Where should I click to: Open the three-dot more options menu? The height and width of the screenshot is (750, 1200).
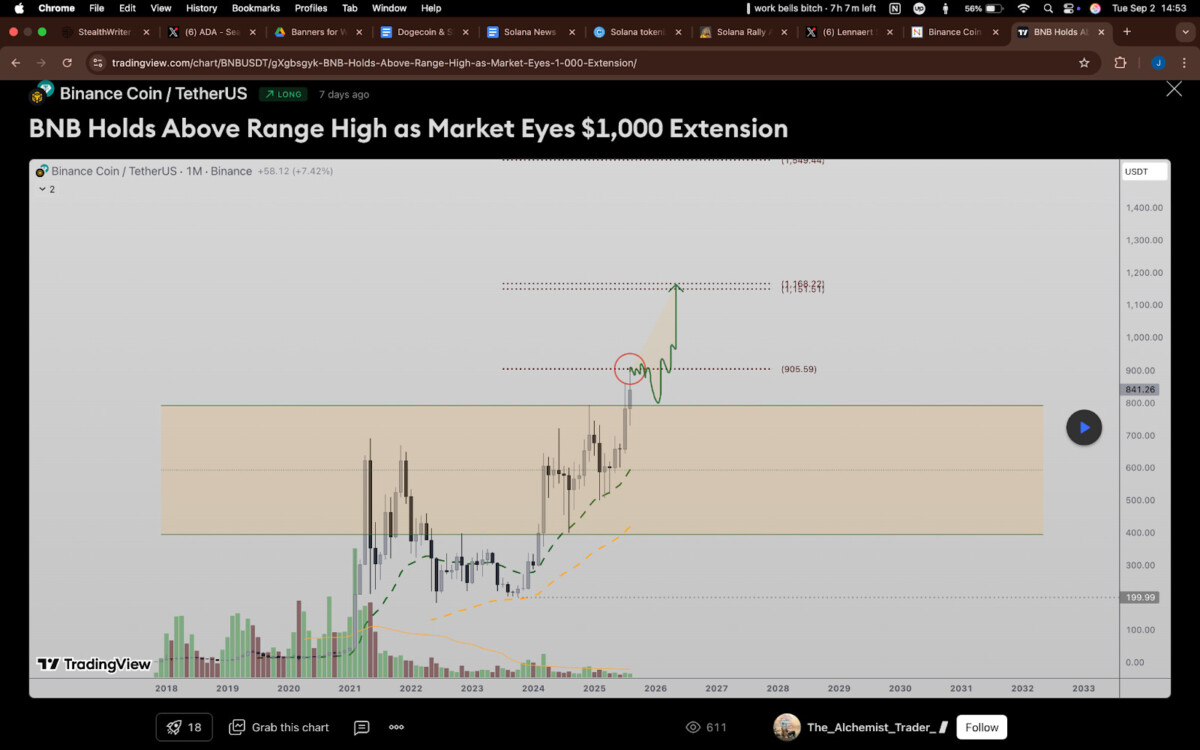(396, 727)
